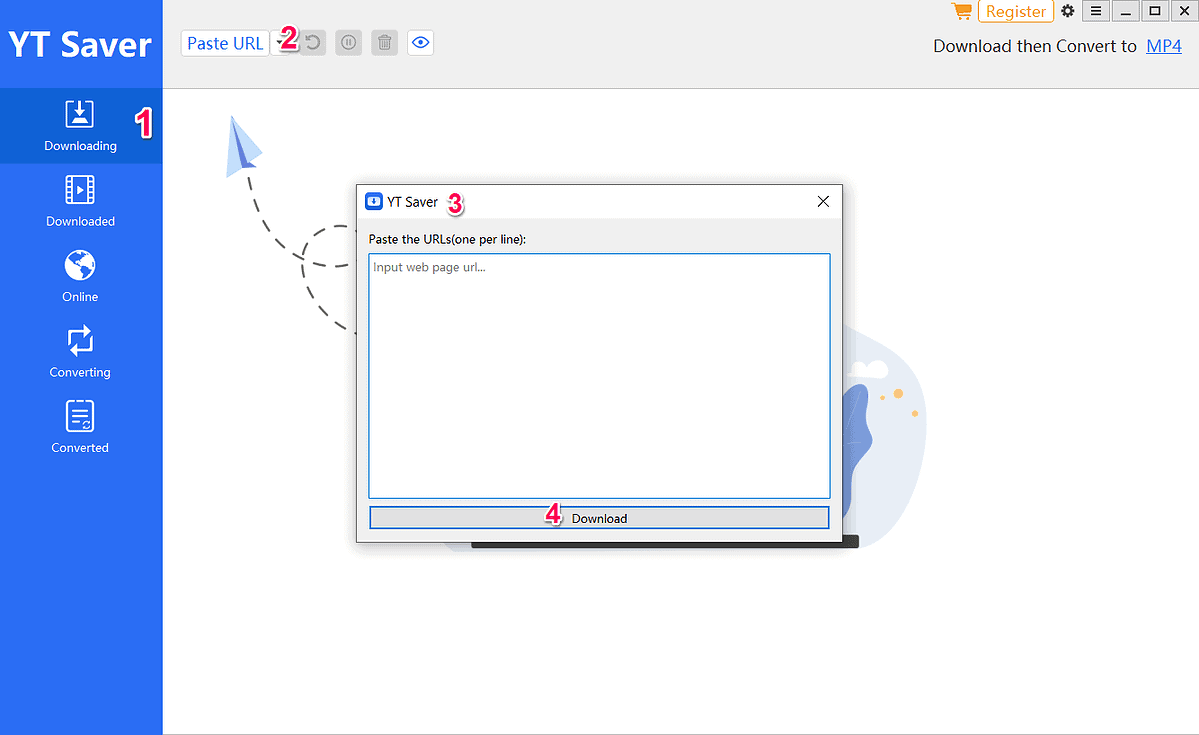Screen dimensions: 1199x735
Task: Delete tasks using the trash icon
Action: [384, 42]
